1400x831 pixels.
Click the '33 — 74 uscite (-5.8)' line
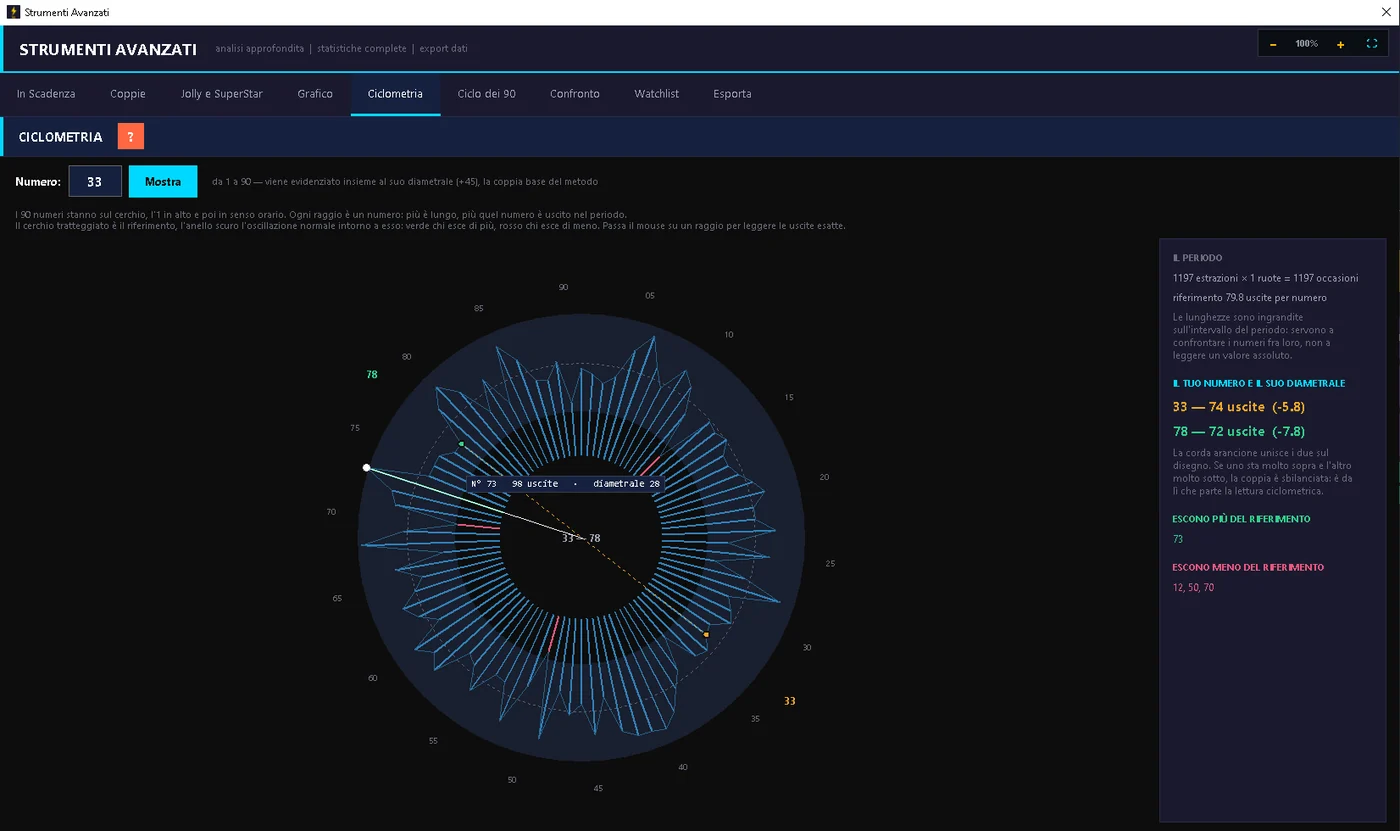tap(1239, 407)
